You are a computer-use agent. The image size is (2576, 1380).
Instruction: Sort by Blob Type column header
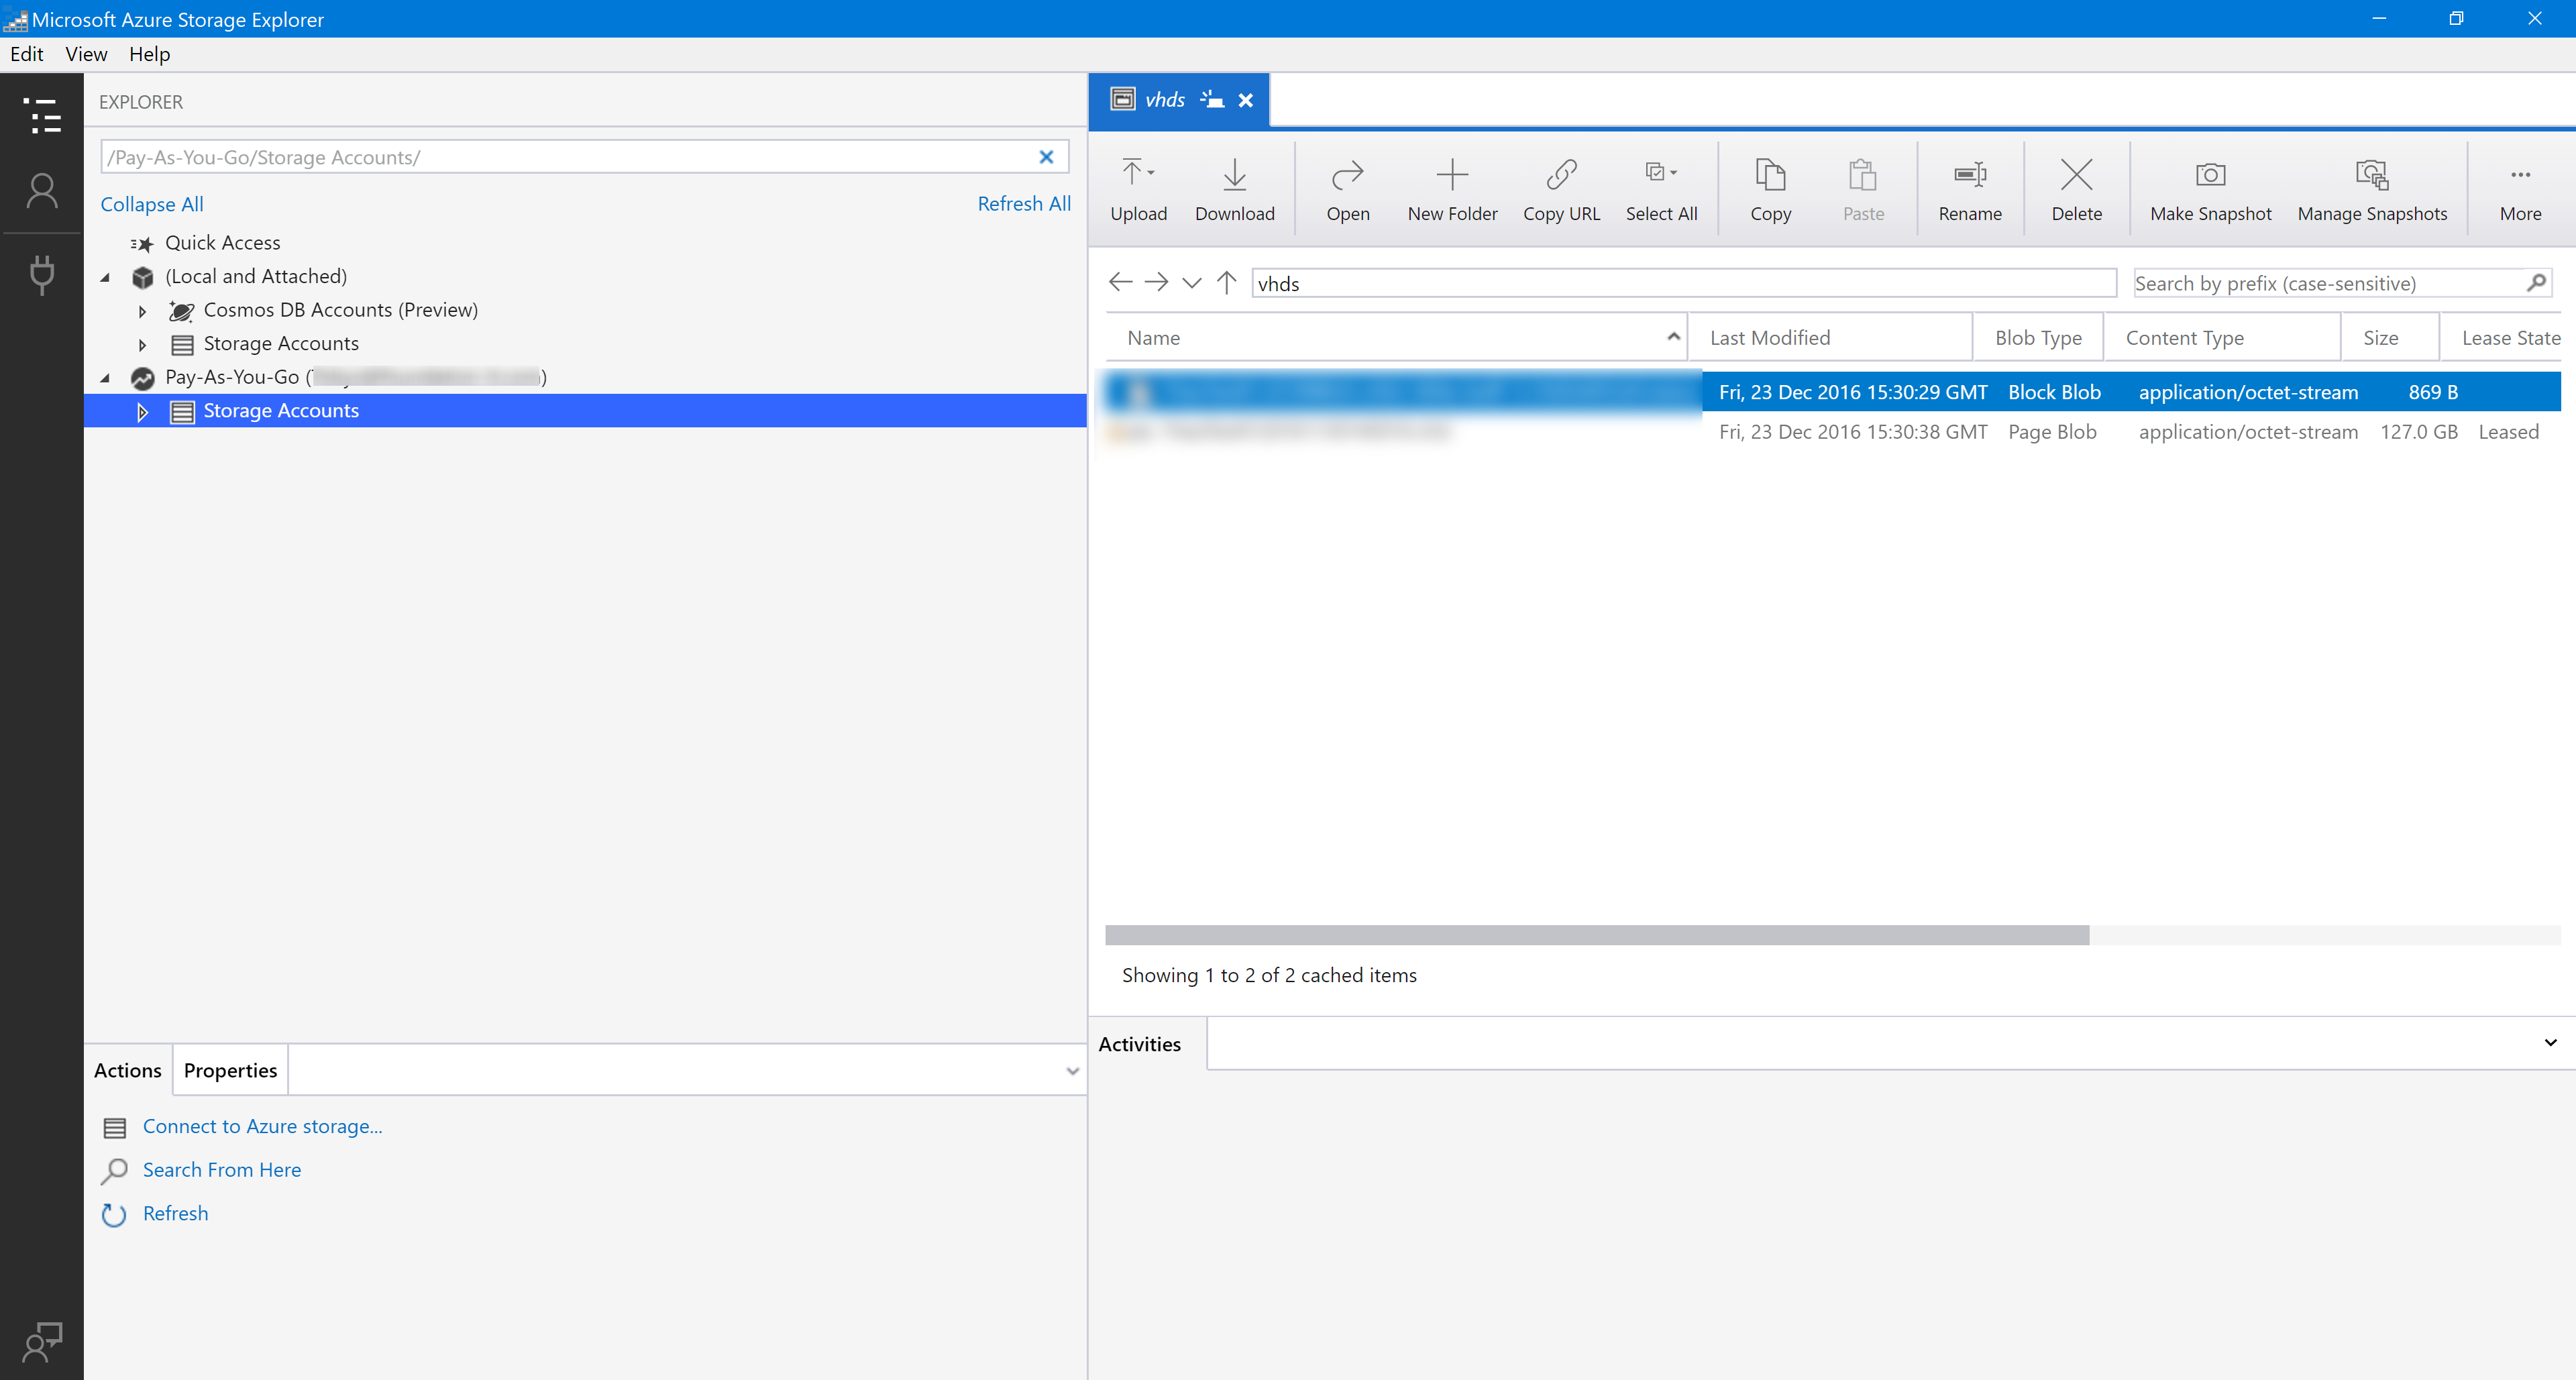click(x=2038, y=337)
